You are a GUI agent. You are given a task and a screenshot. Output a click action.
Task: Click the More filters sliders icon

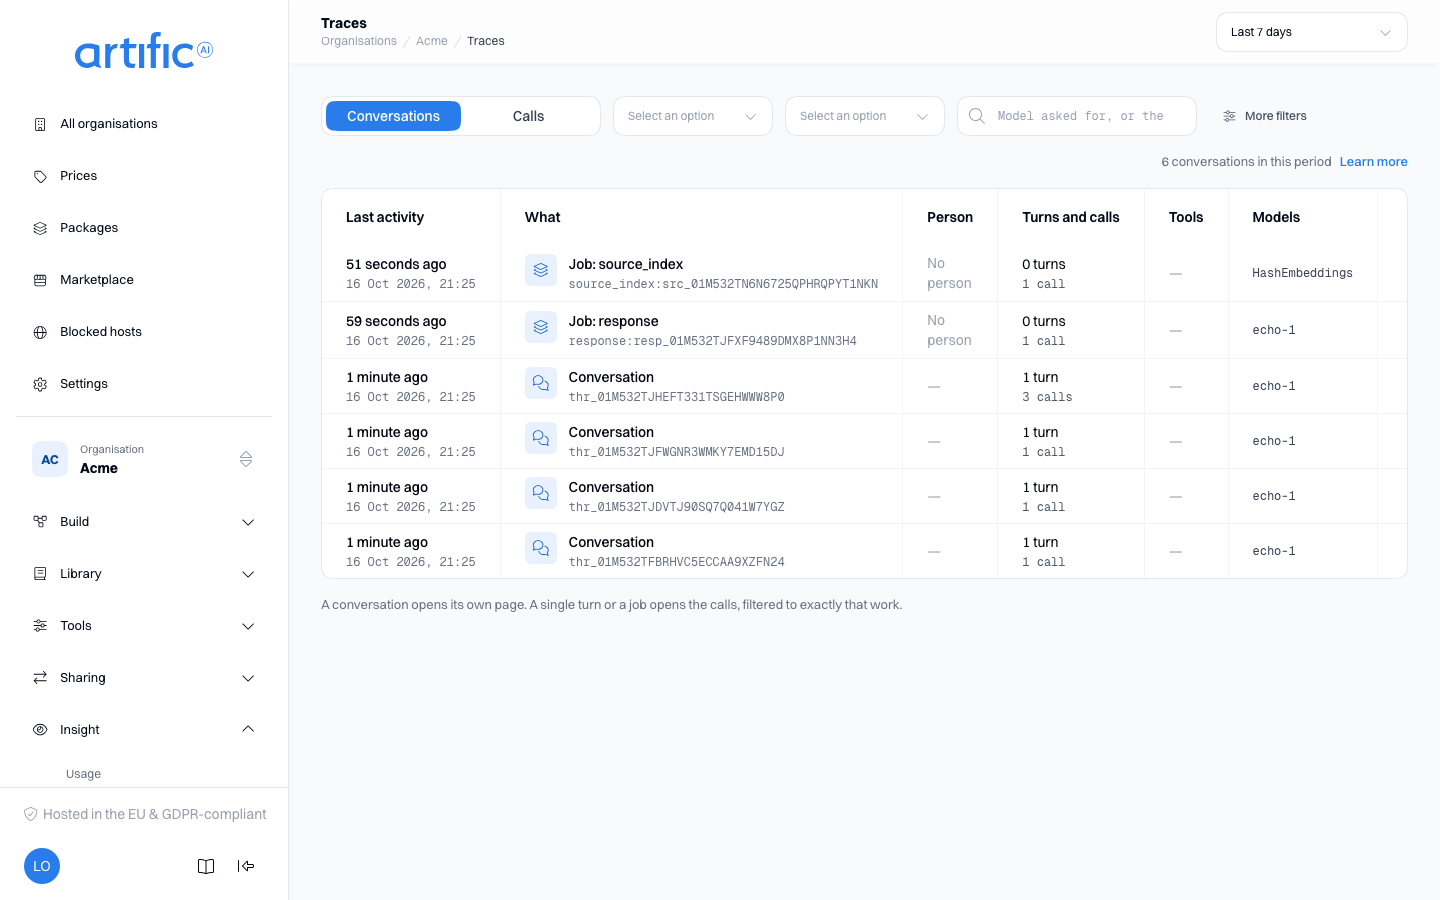(1229, 116)
